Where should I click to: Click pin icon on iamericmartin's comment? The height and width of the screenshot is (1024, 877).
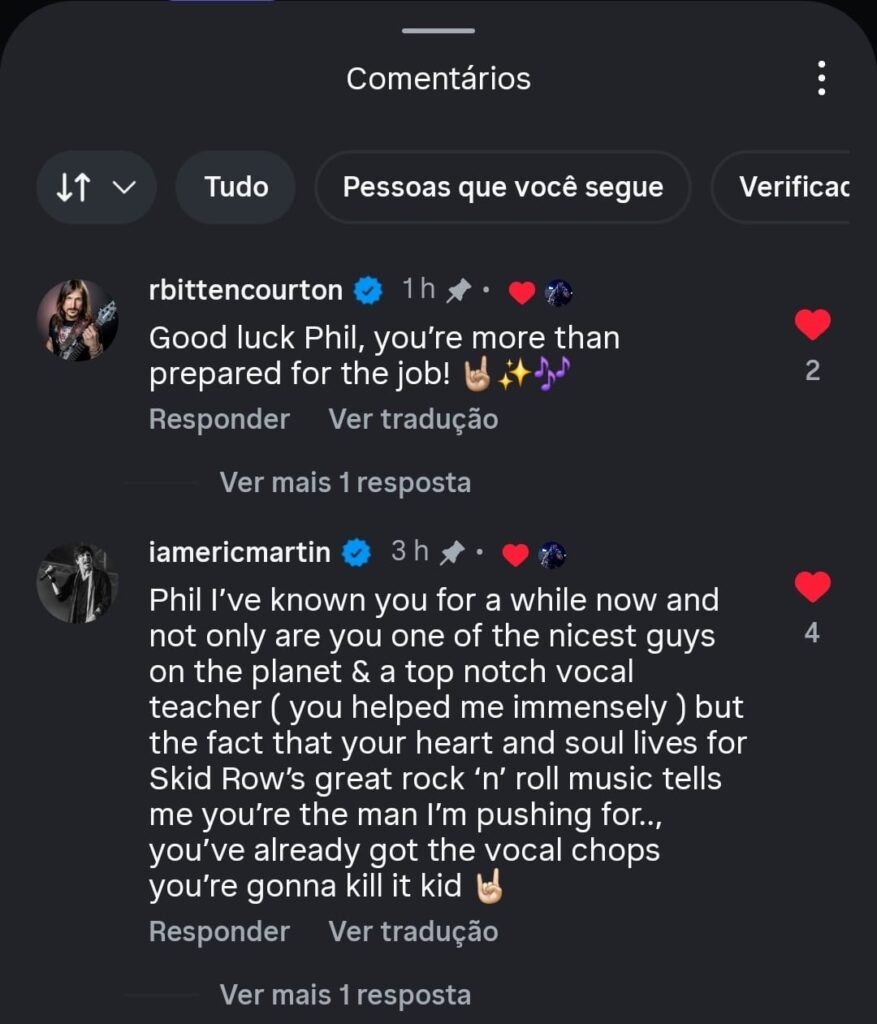coord(452,552)
